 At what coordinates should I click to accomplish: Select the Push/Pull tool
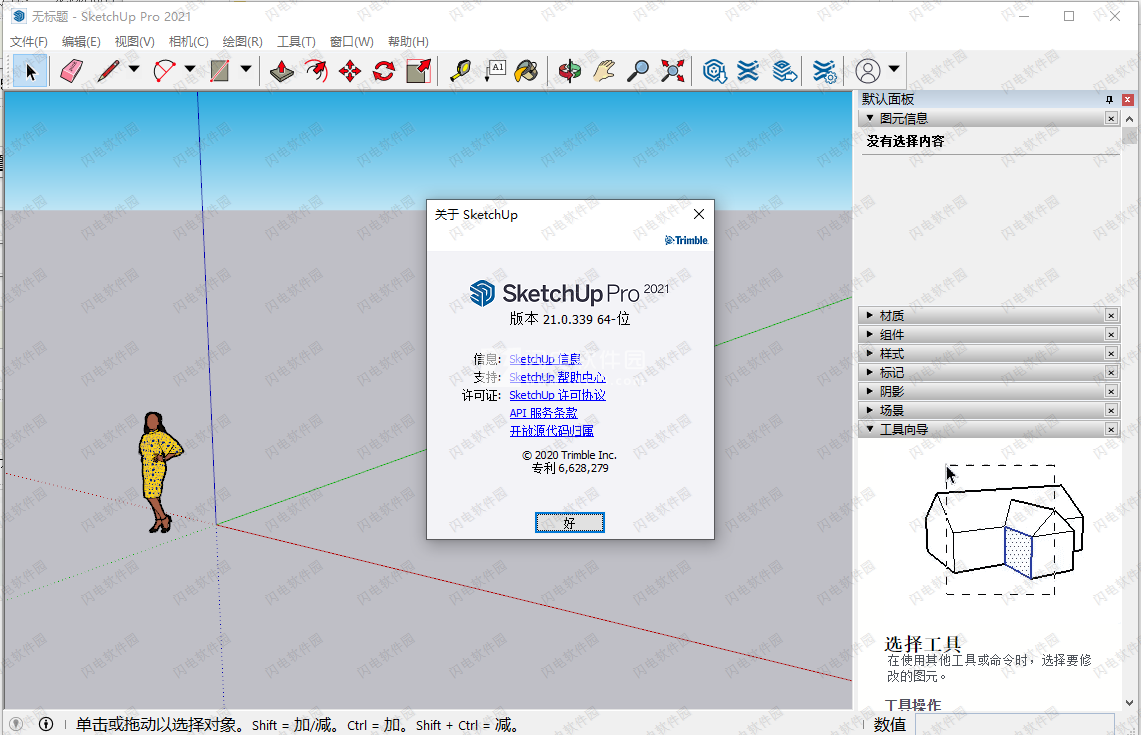coord(282,71)
